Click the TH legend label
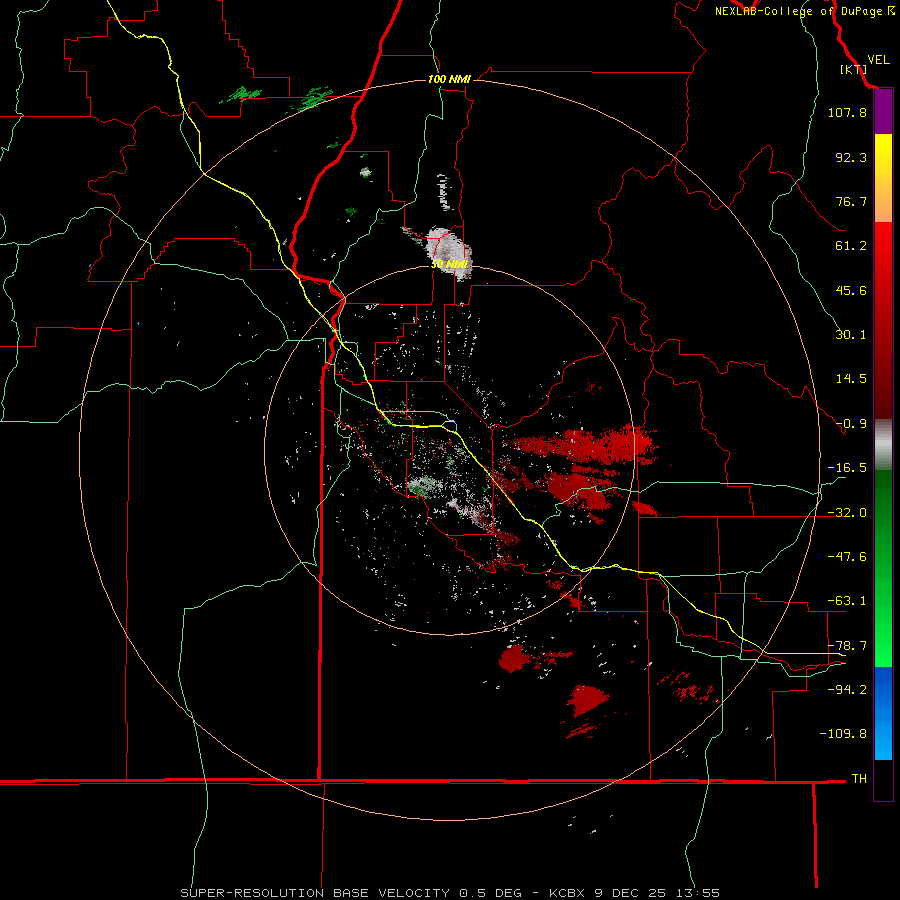Image resolution: width=900 pixels, height=900 pixels. (x=859, y=778)
